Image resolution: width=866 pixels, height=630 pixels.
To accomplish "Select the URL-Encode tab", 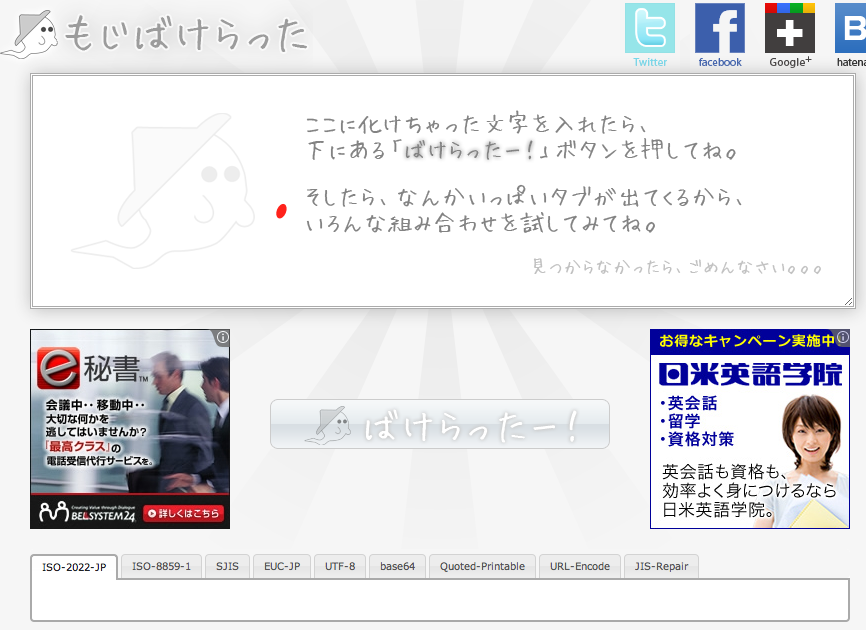I will [580, 566].
